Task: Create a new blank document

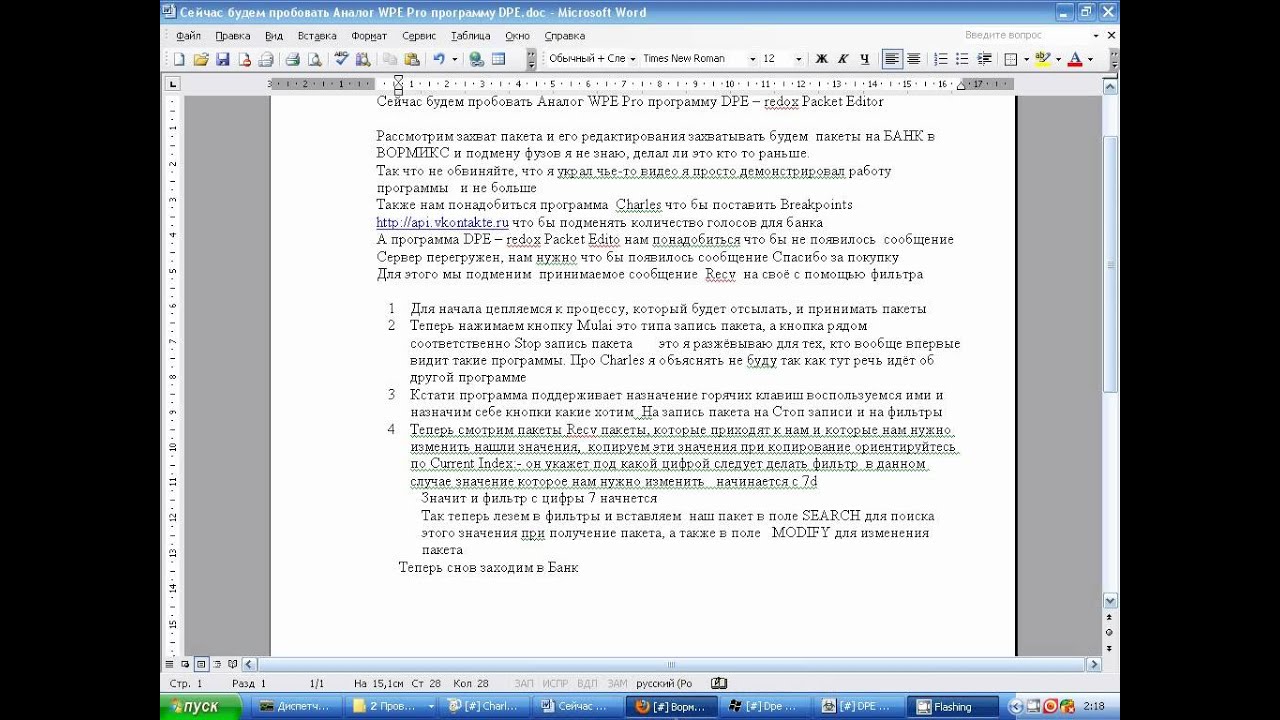Action: click(179, 59)
